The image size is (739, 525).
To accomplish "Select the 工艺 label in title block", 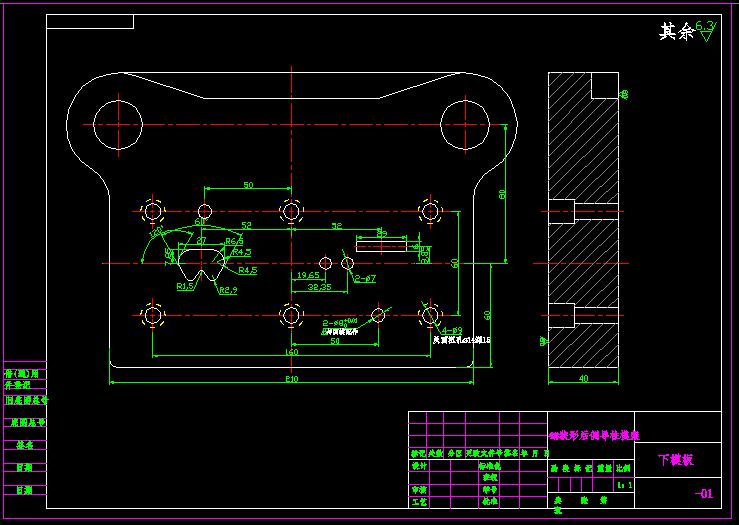I will 419,502.
